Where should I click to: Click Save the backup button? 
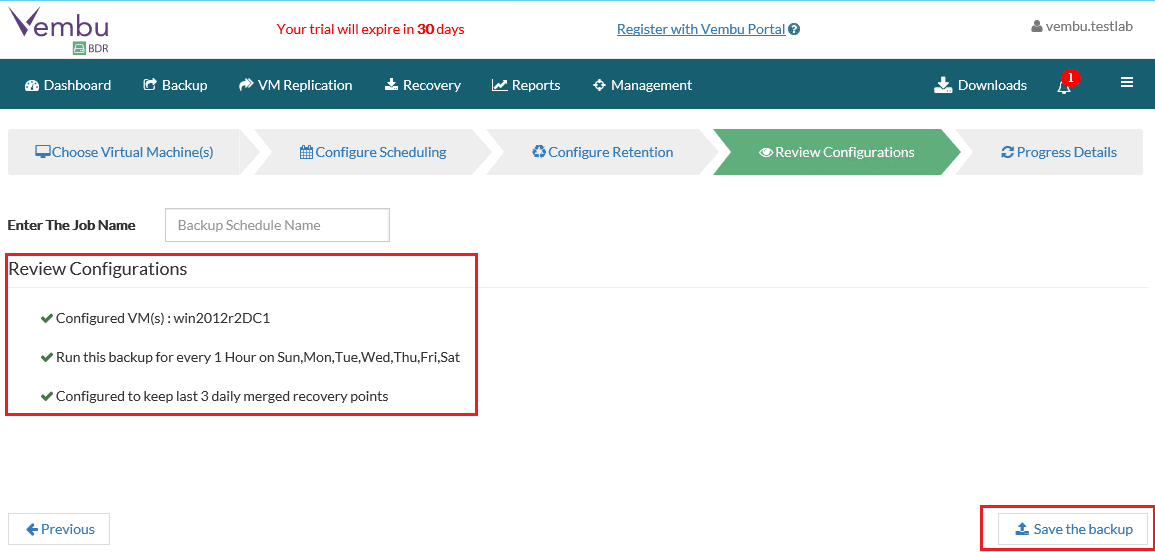click(x=1074, y=529)
